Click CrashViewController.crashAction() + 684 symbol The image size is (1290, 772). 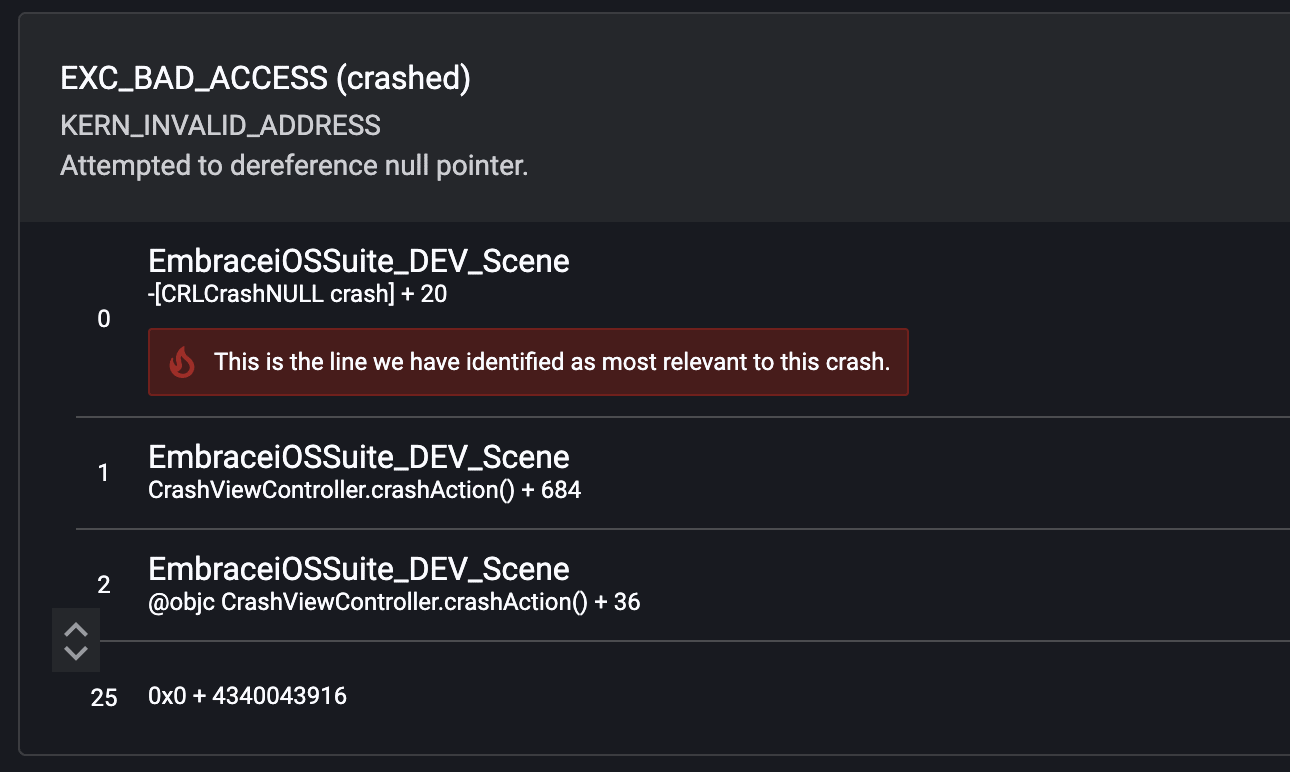click(x=364, y=490)
